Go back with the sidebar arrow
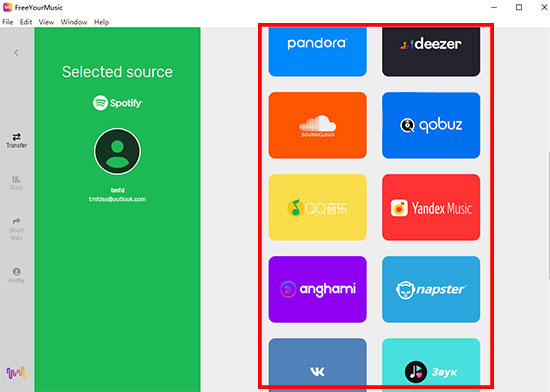The image size is (550, 392). coord(16,53)
